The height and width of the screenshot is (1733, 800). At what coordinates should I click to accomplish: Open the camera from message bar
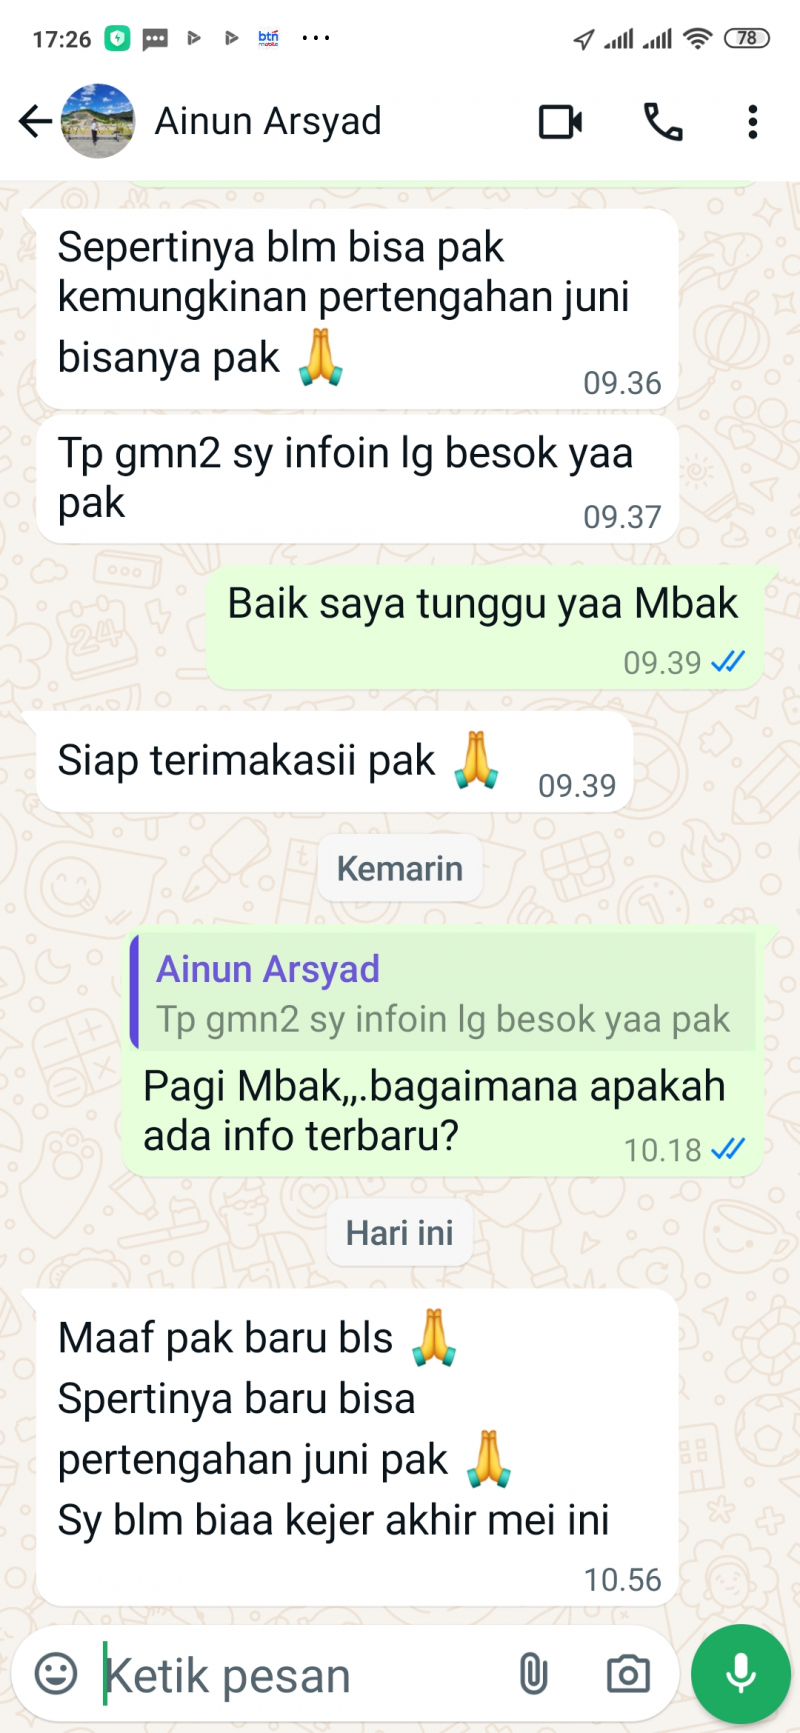[628, 1674]
